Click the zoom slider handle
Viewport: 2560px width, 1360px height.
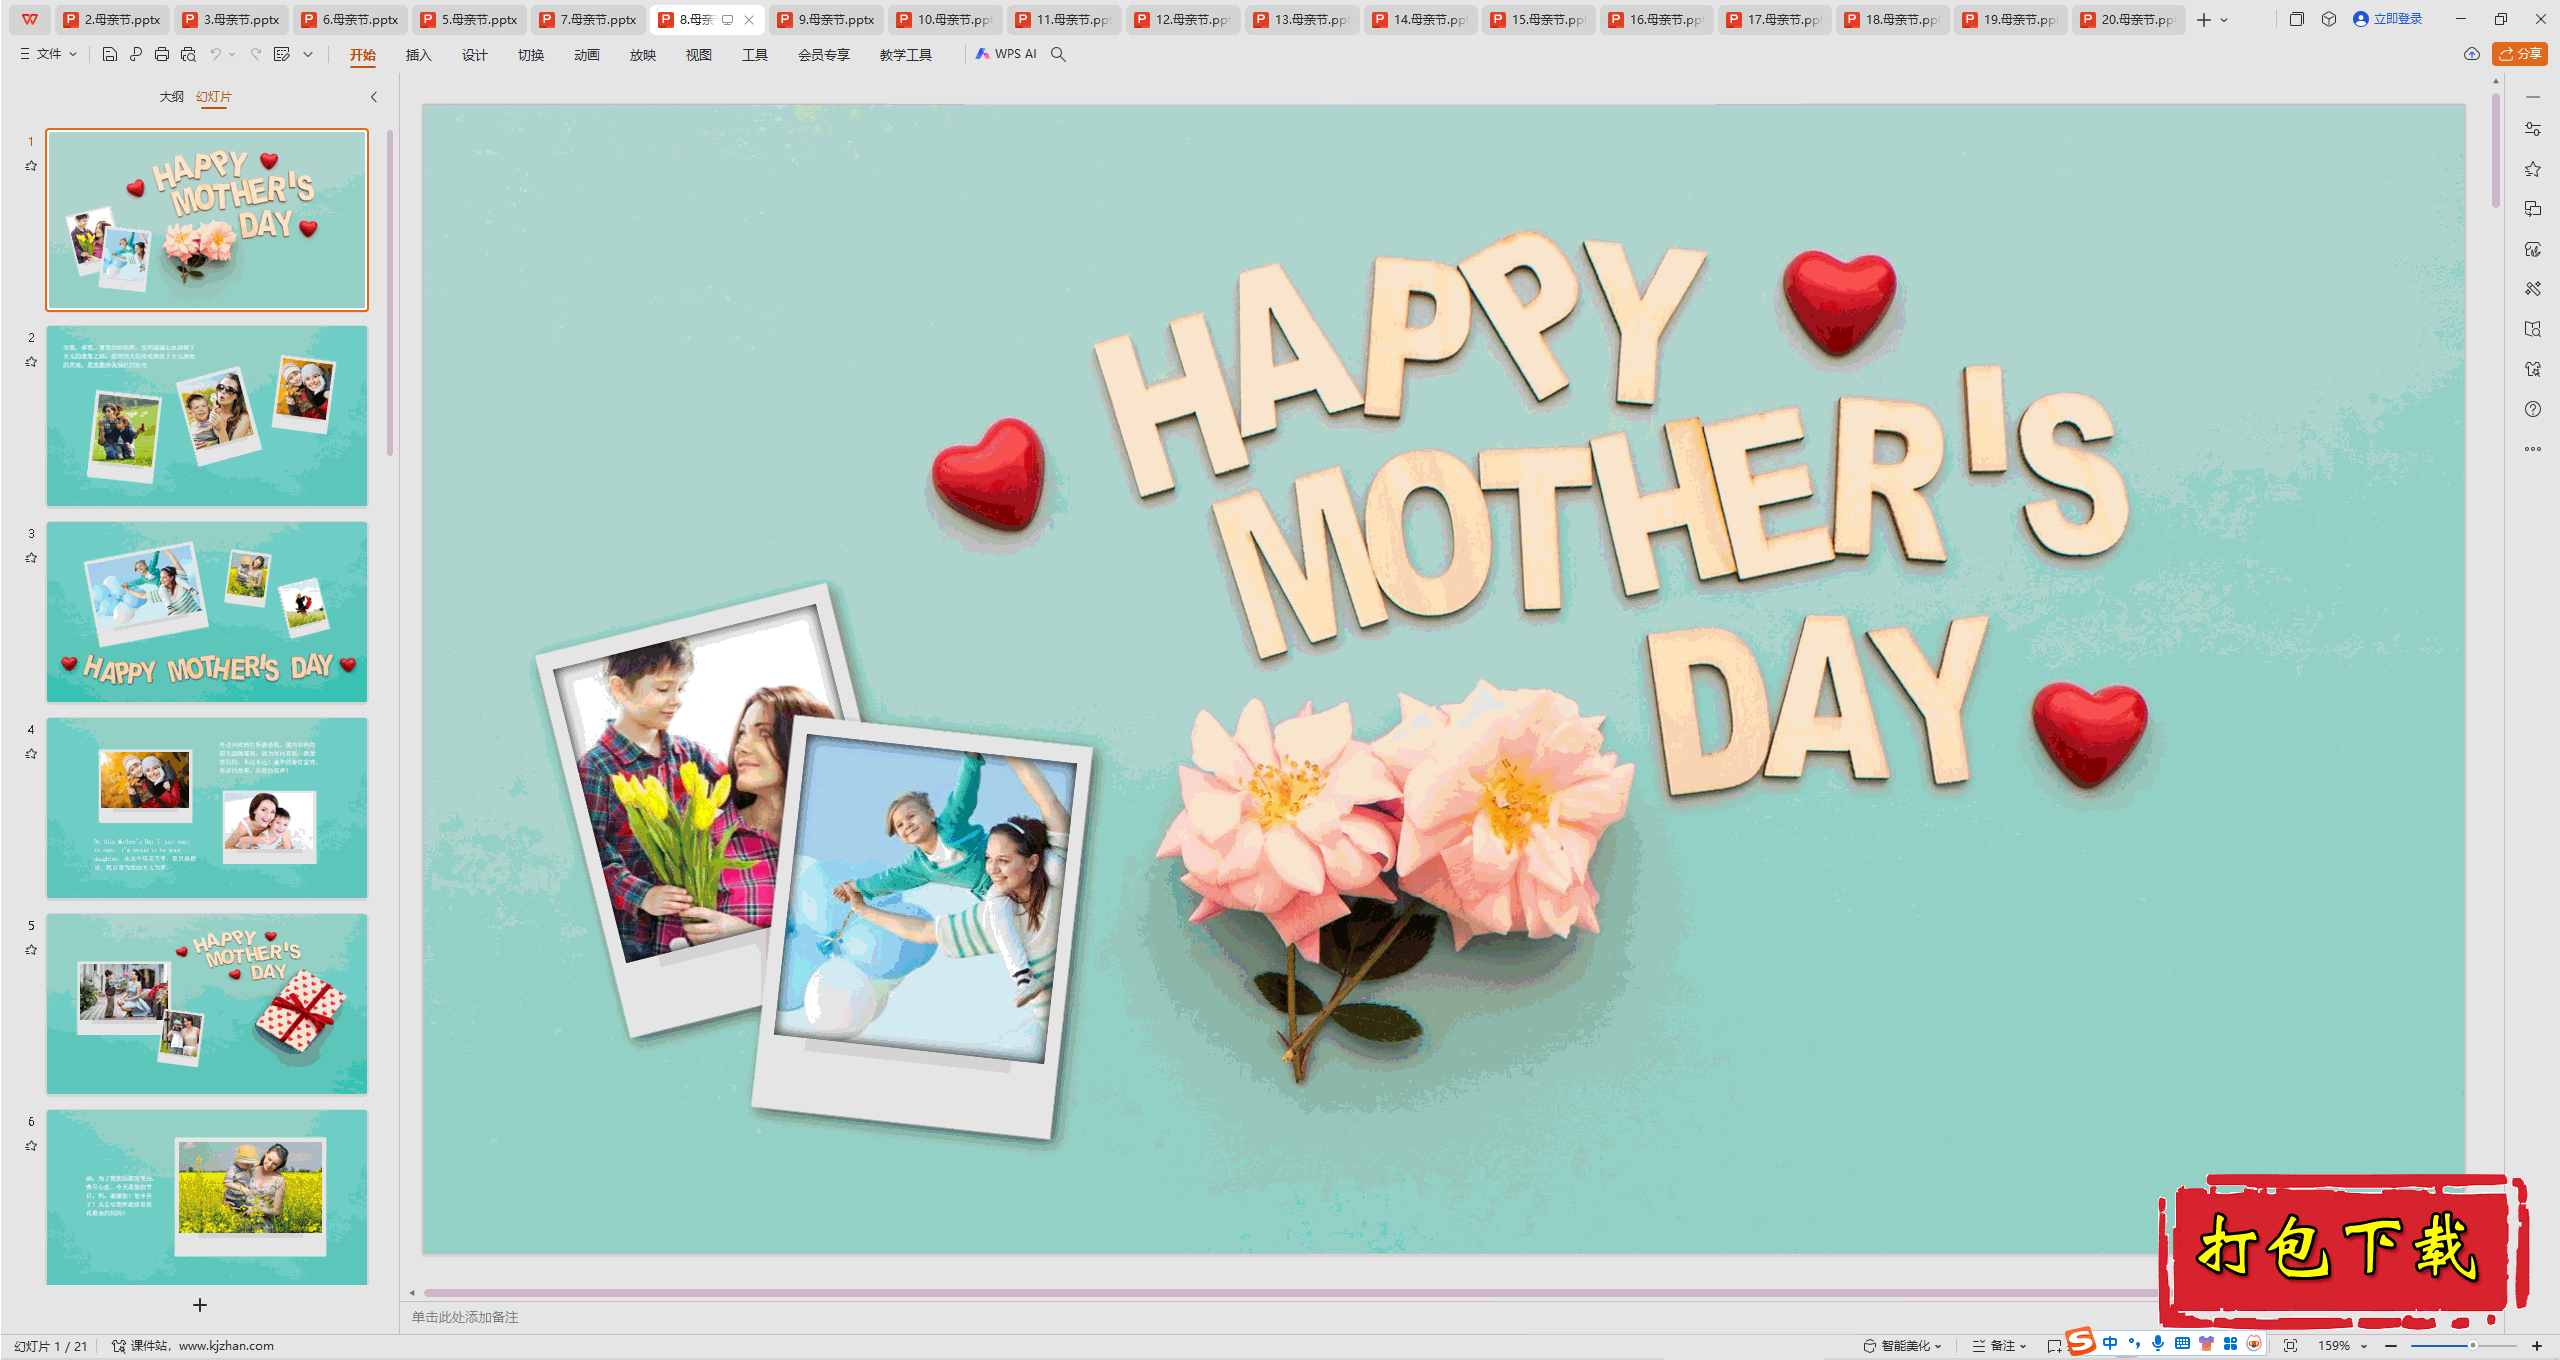[2473, 1346]
